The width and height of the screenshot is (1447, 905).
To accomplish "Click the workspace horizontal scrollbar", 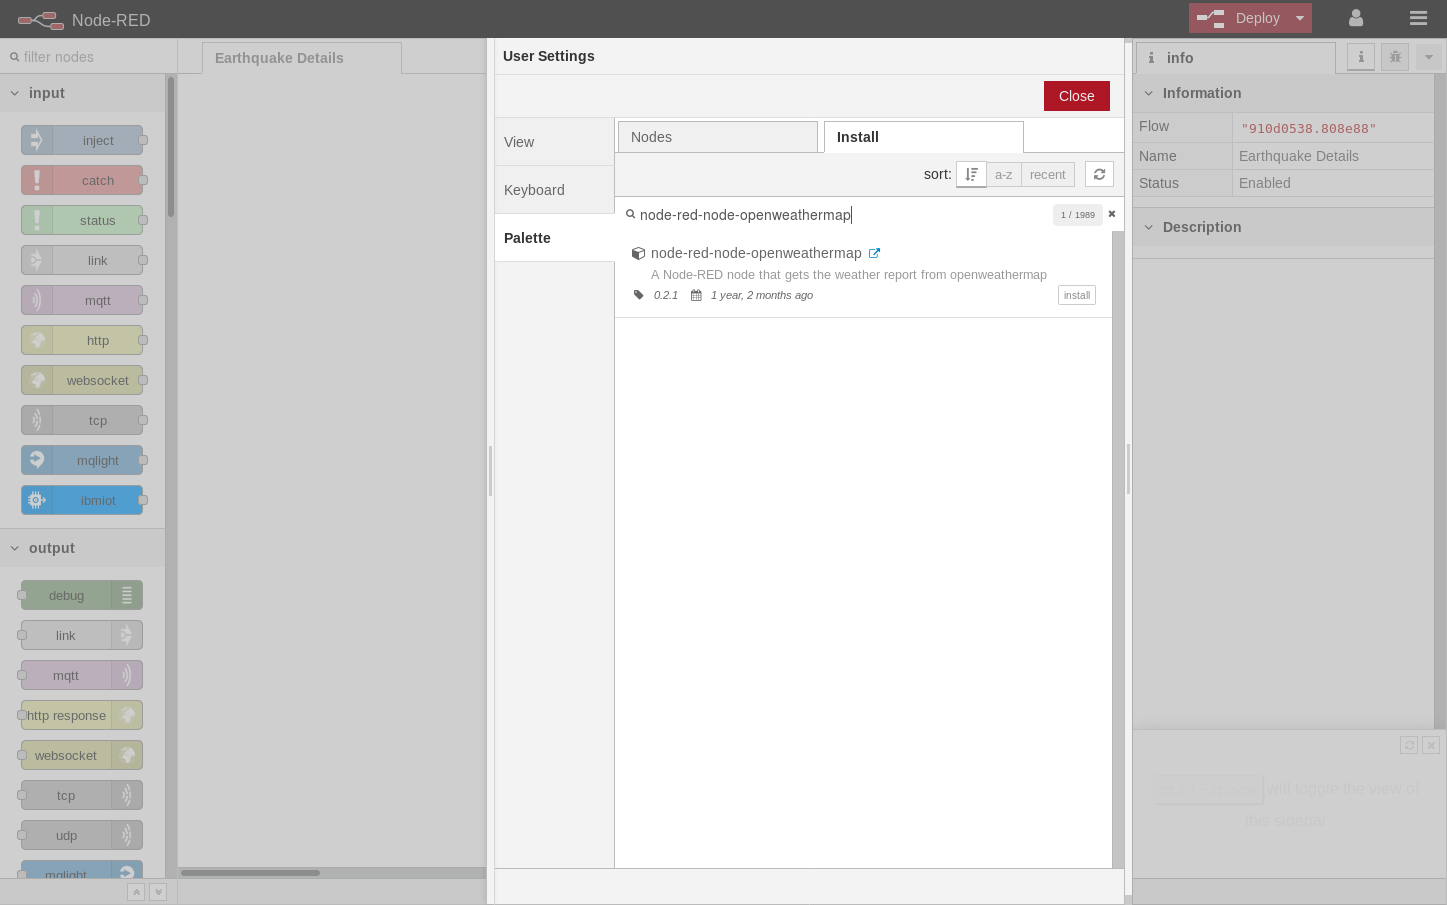I will point(250,873).
